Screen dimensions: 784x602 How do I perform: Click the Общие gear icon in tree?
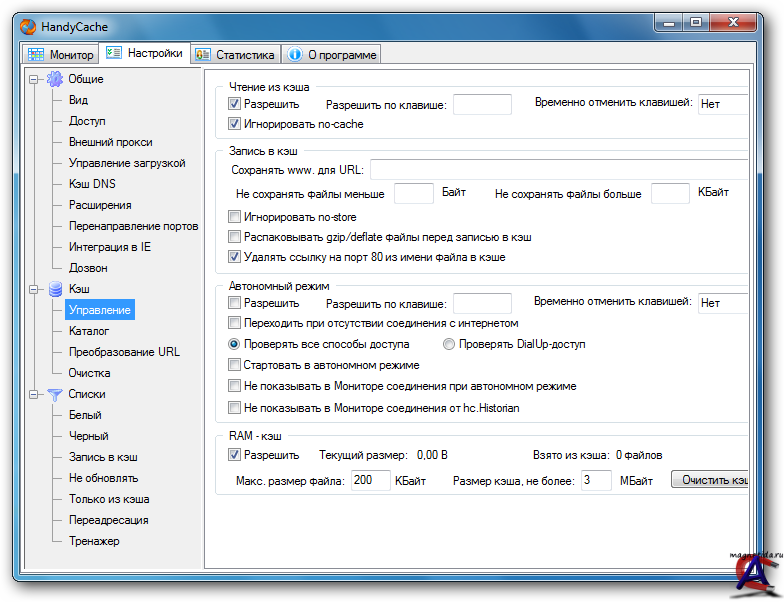click(55, 79)
